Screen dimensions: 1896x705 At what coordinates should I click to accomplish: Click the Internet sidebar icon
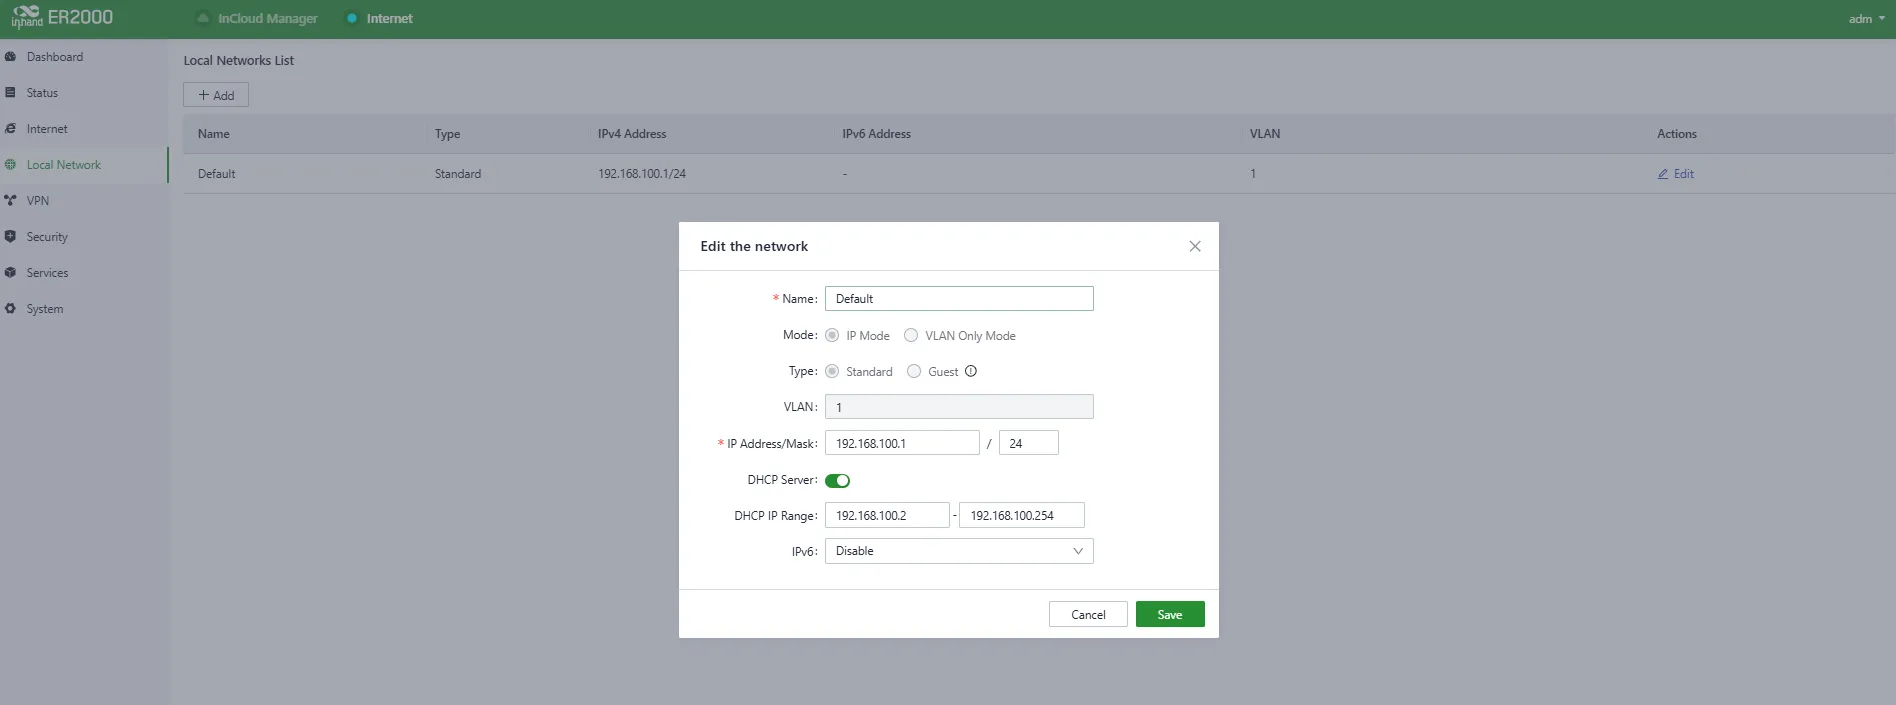[x=10, y=129]
